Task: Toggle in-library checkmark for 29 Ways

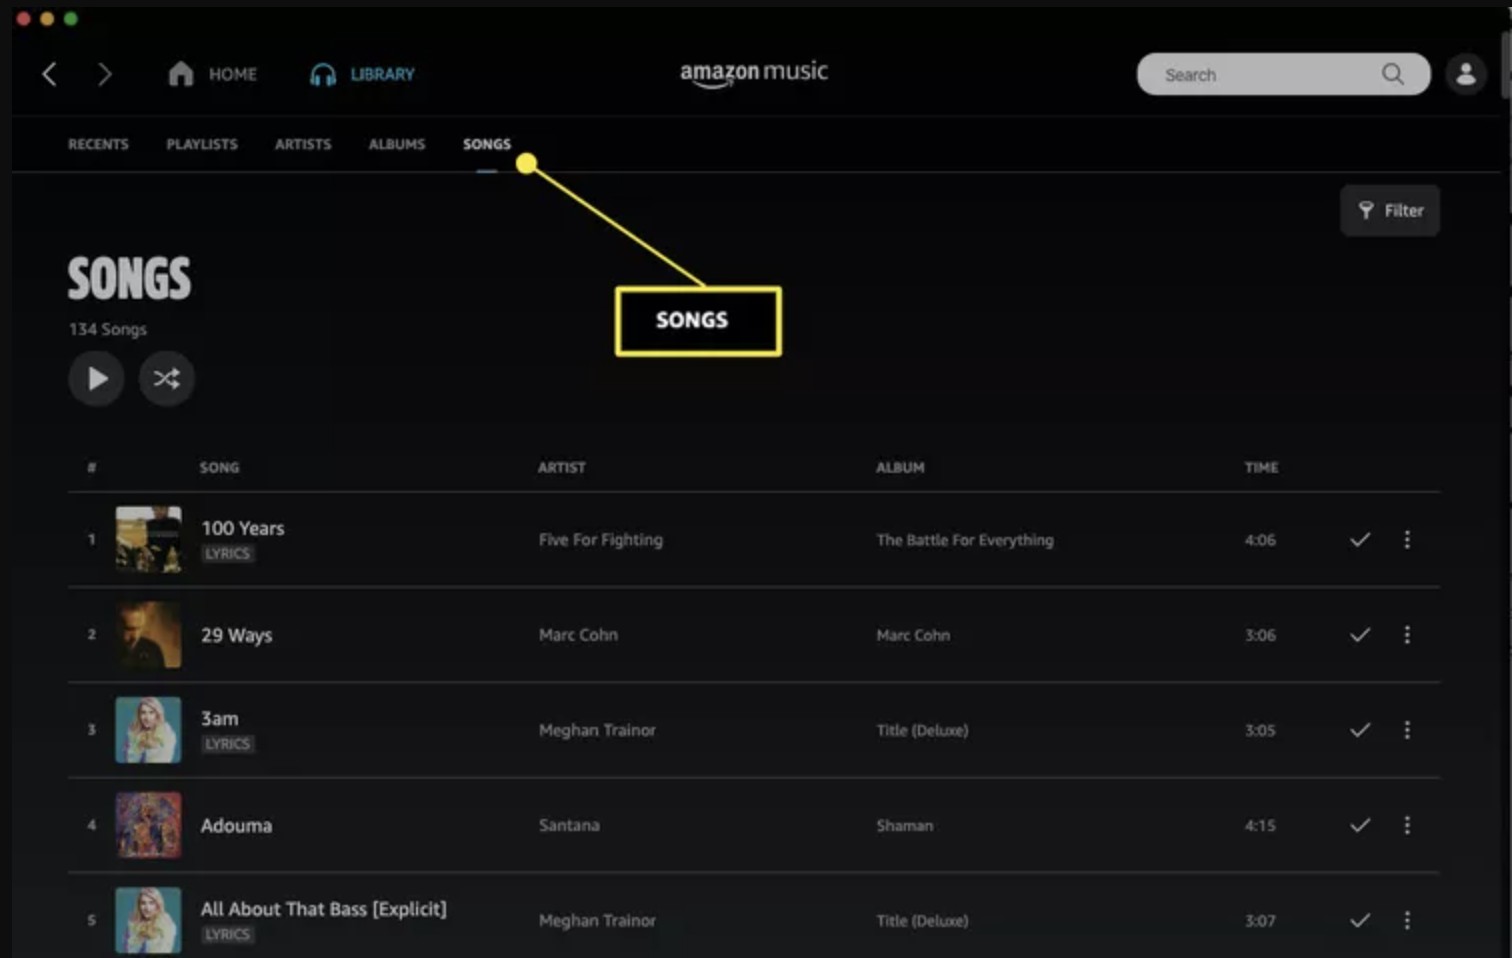Action: [x=1360, y=634]
